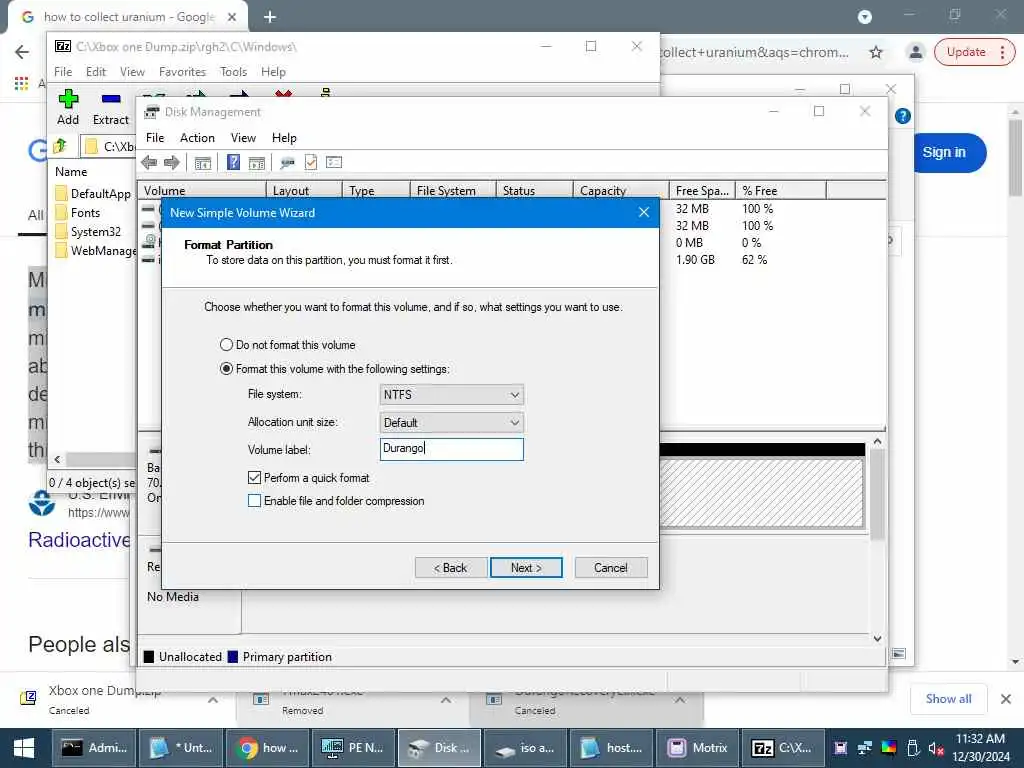This screenshot has width=1024, height=768.
Task: Click the < Back button in wizard
Action: (451, 568)
